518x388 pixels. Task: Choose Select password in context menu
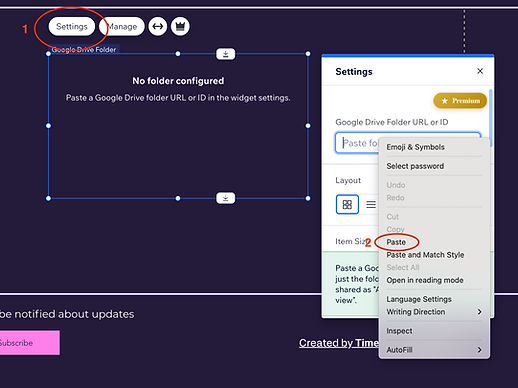[x=434, y=166]
